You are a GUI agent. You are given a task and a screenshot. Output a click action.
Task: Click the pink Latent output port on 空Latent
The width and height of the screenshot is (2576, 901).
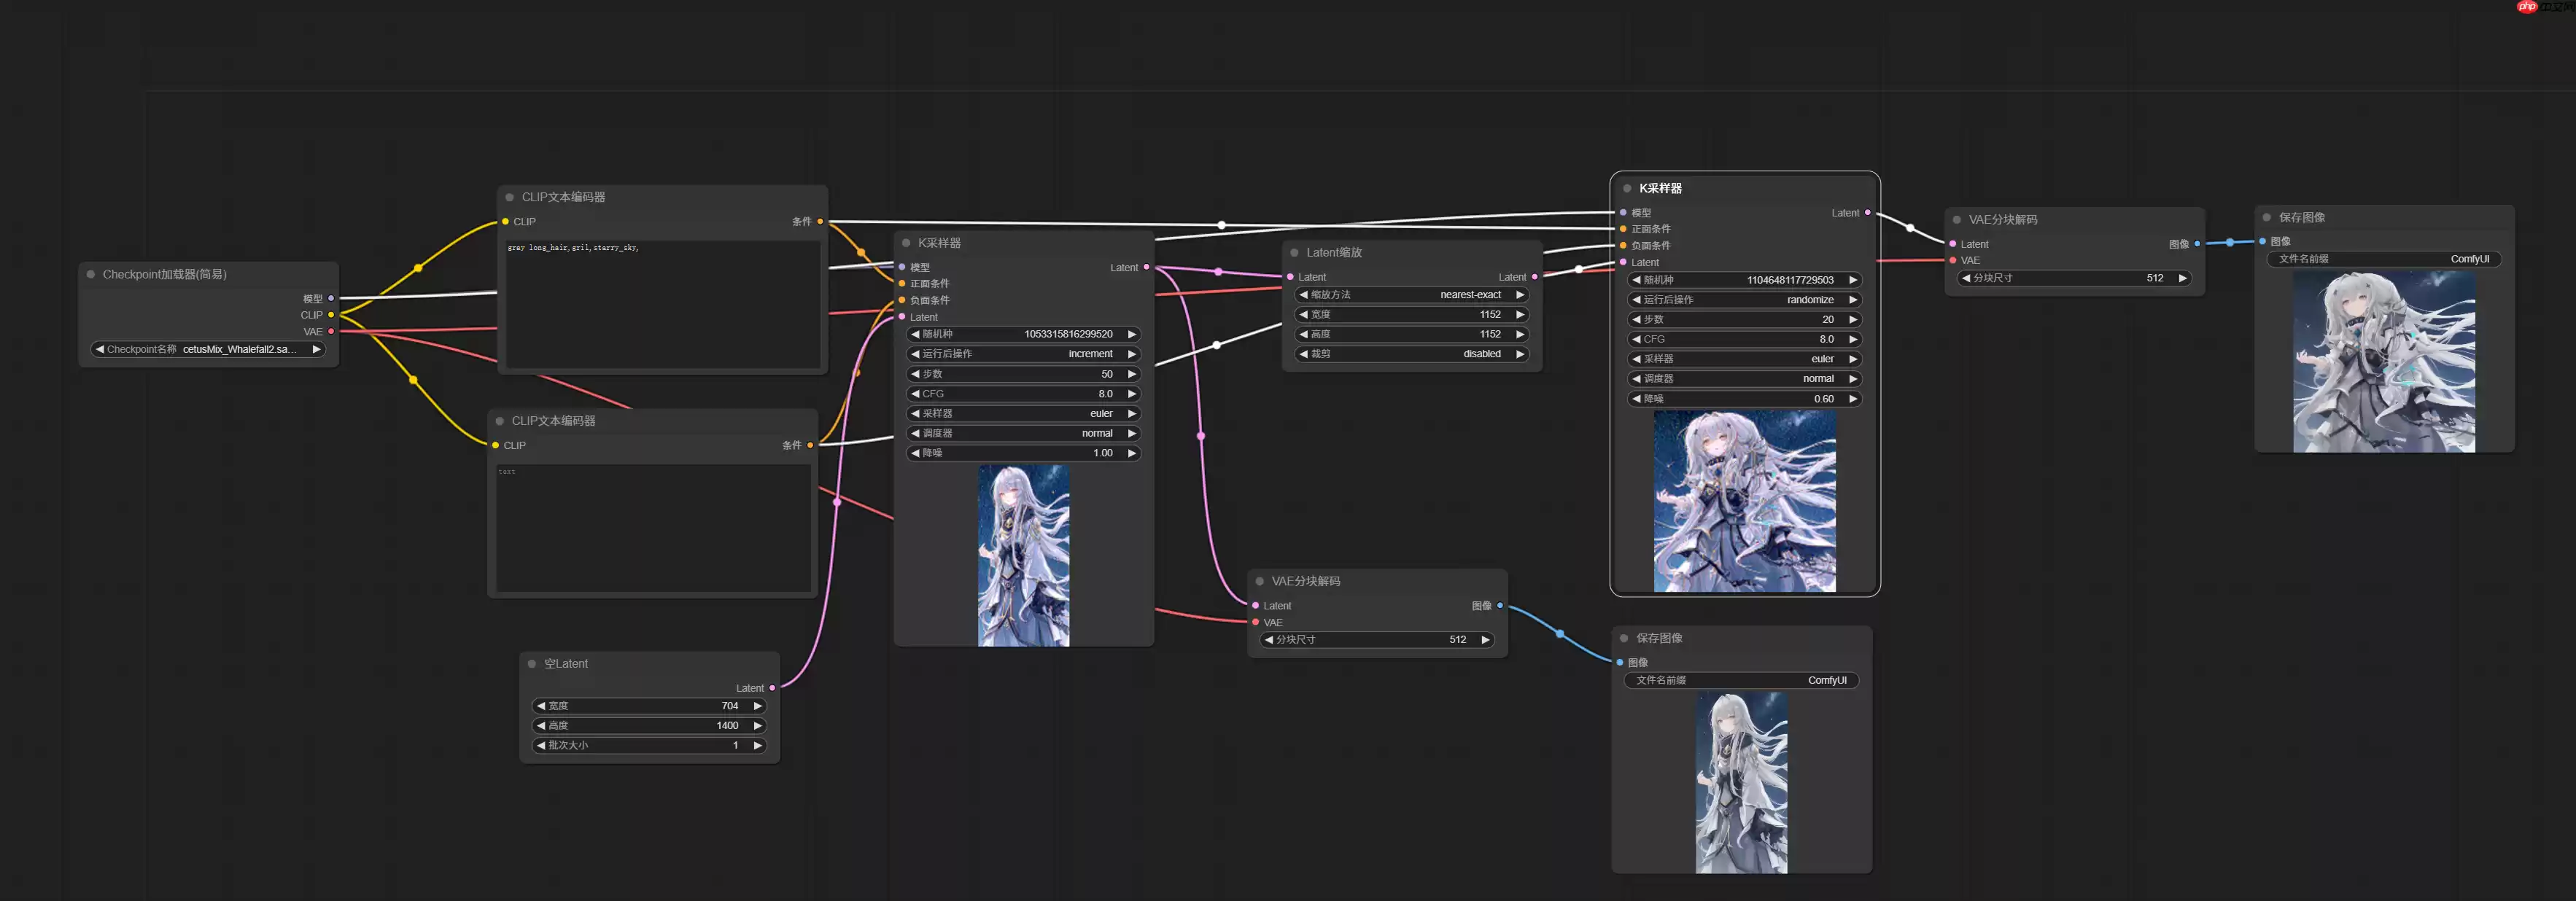(x=772, y=688)
